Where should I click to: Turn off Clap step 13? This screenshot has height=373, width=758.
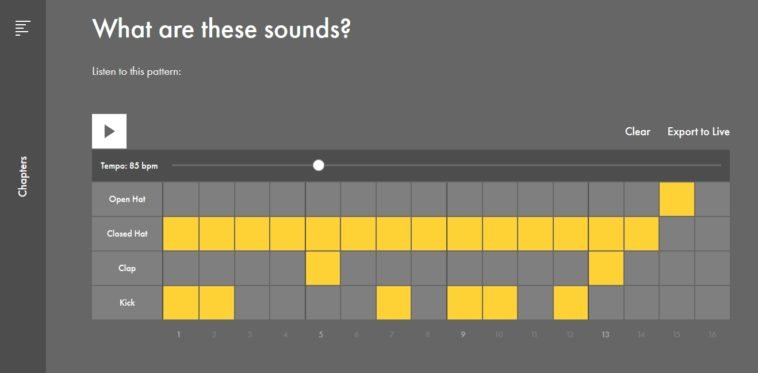[606, 268]
